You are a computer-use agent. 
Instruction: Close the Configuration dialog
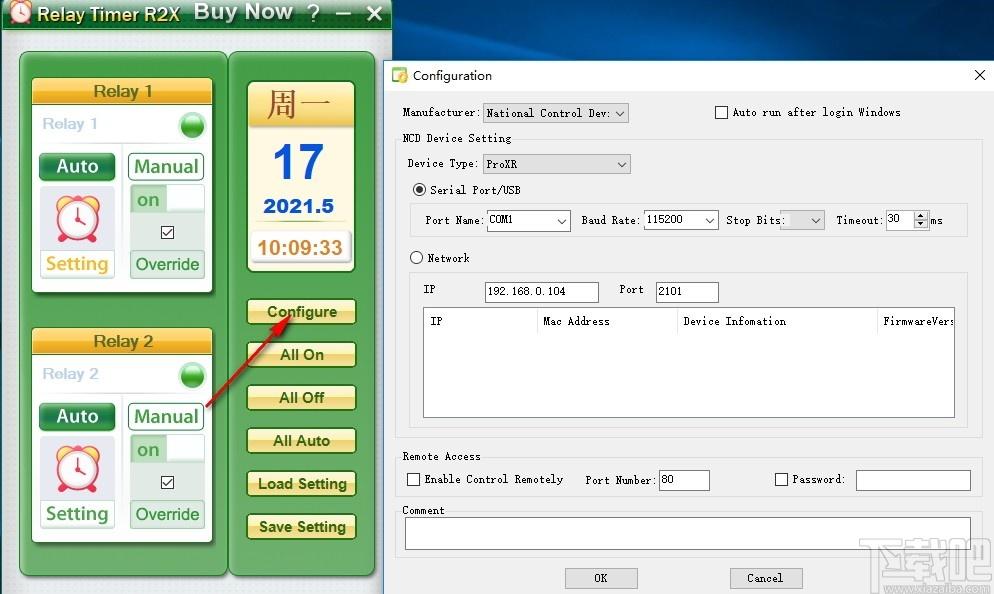tap(979, 75)
